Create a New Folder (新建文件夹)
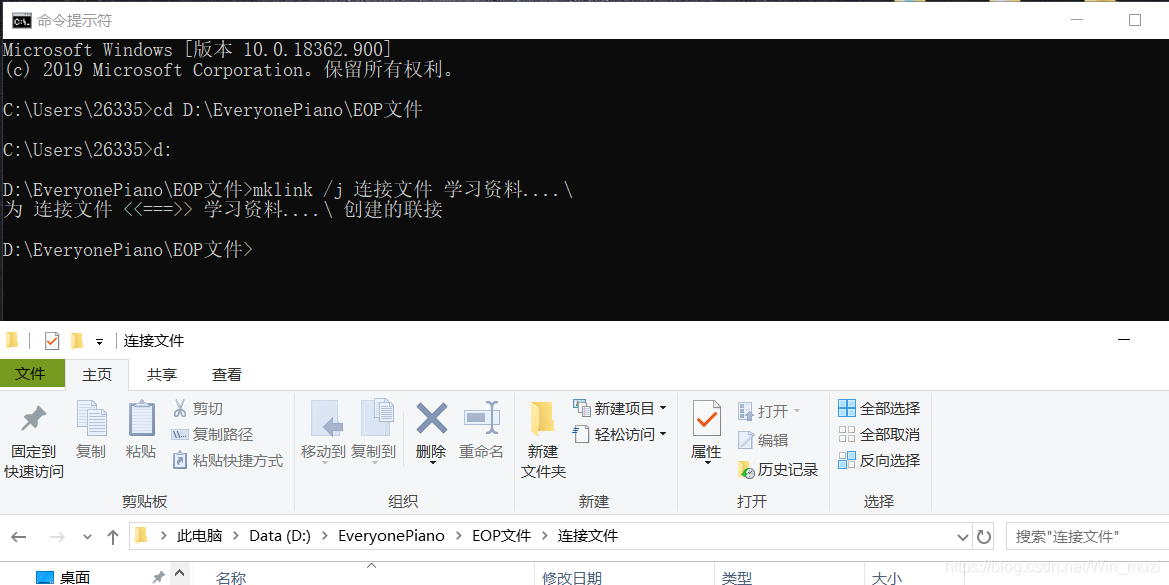The width and height of the screenshot is (1169, 585). tap(543, 440)
